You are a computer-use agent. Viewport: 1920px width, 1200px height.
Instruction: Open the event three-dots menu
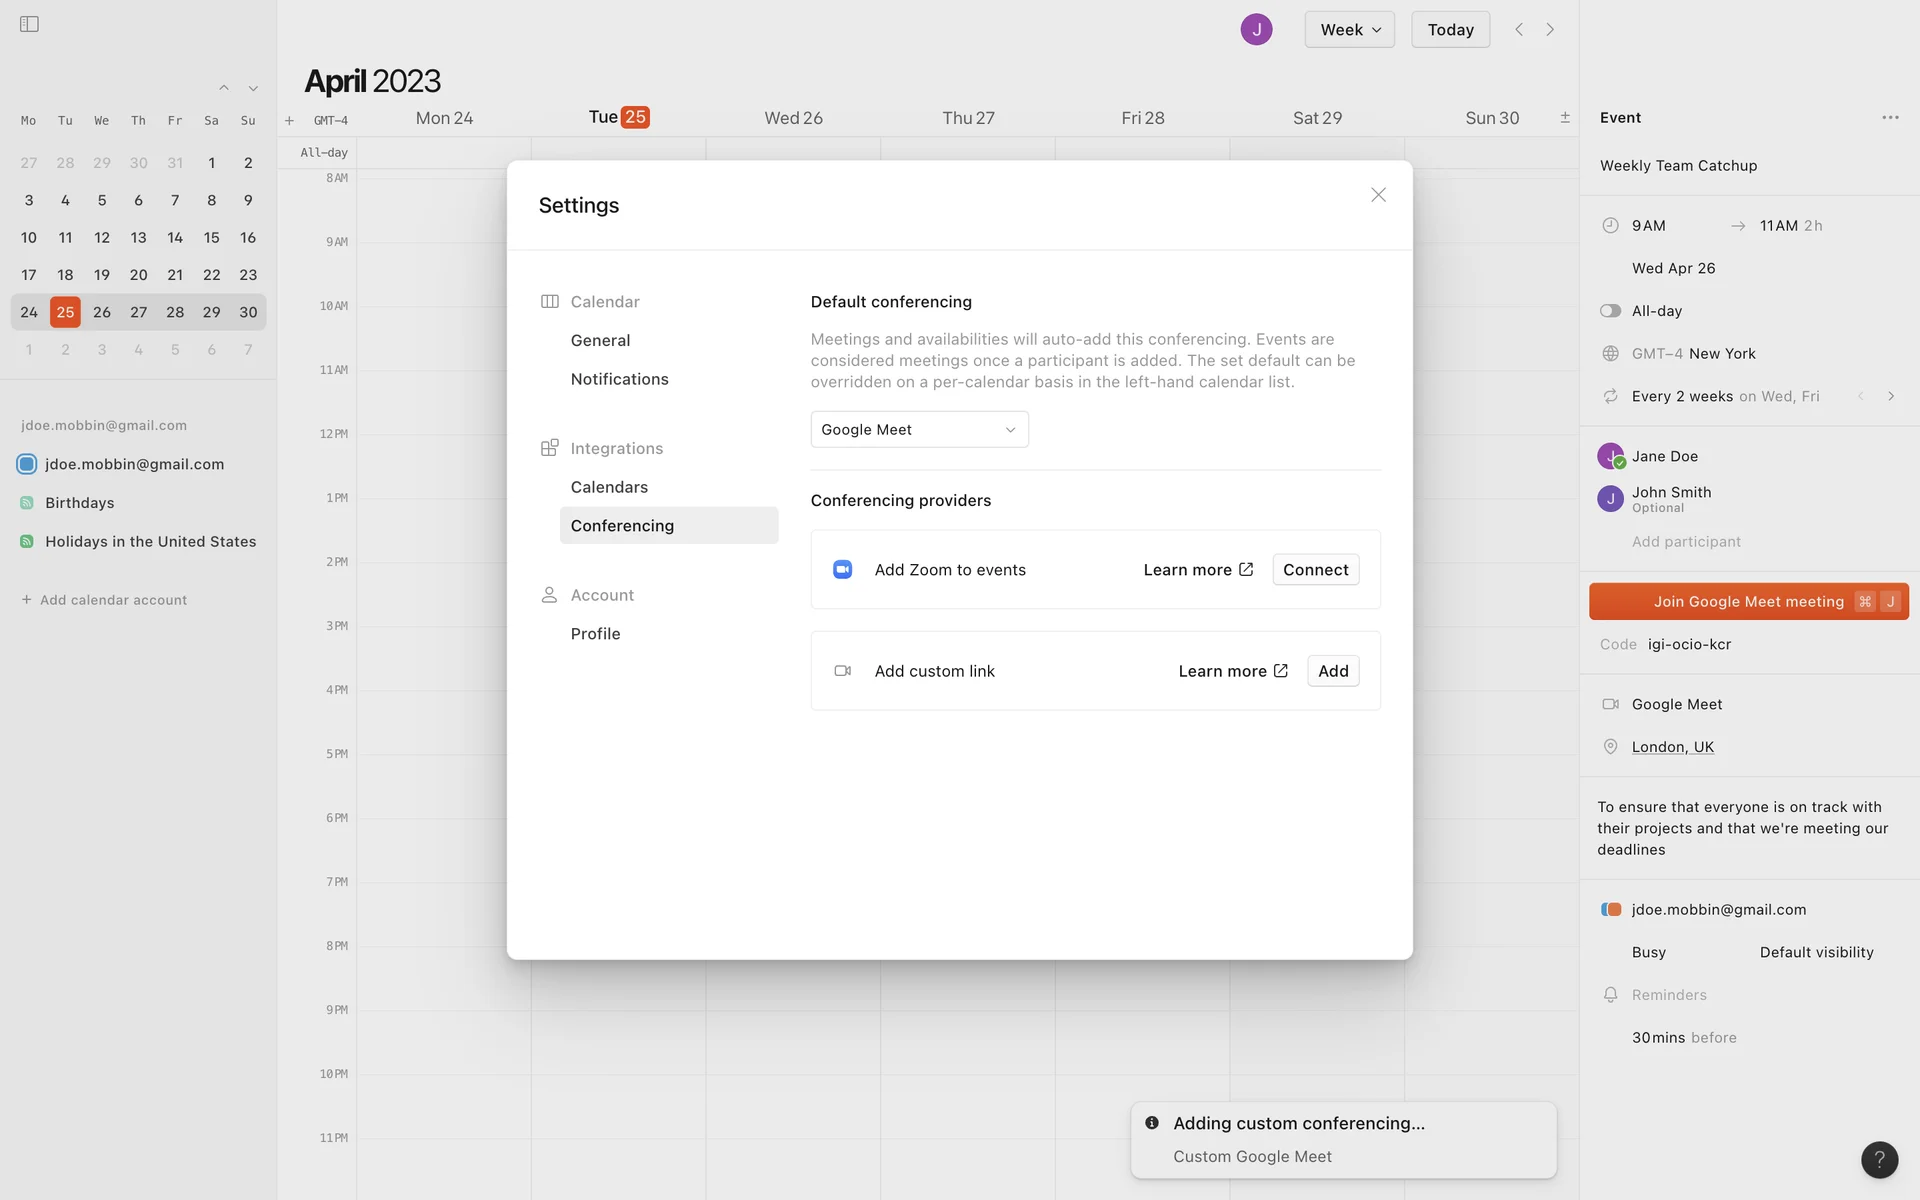(x=1889, y=118)
